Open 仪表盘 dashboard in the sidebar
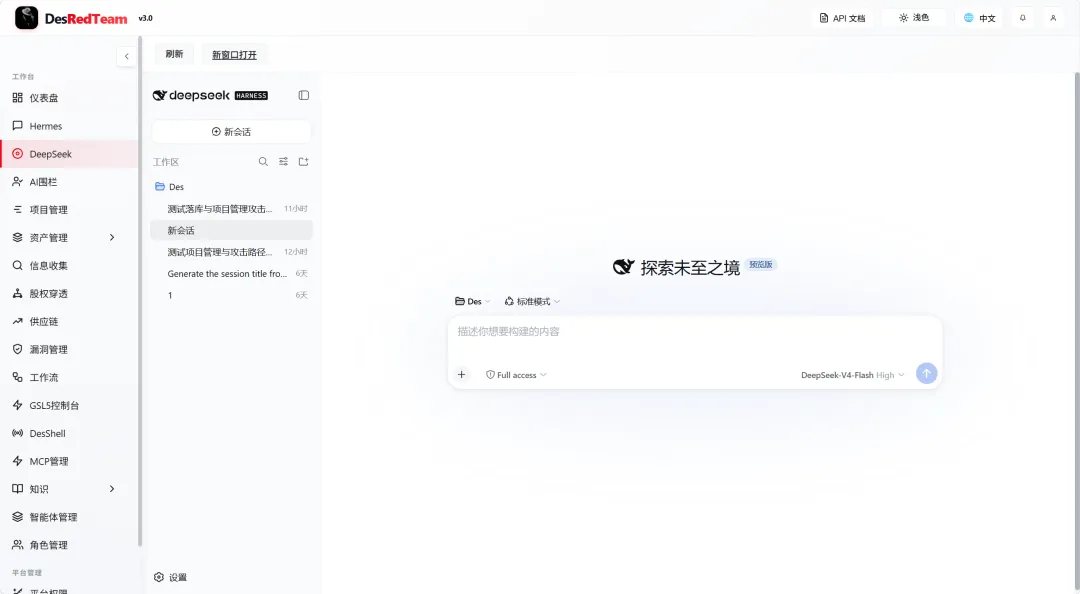This screenshot has height=594, width=1080. click(69, 98)
